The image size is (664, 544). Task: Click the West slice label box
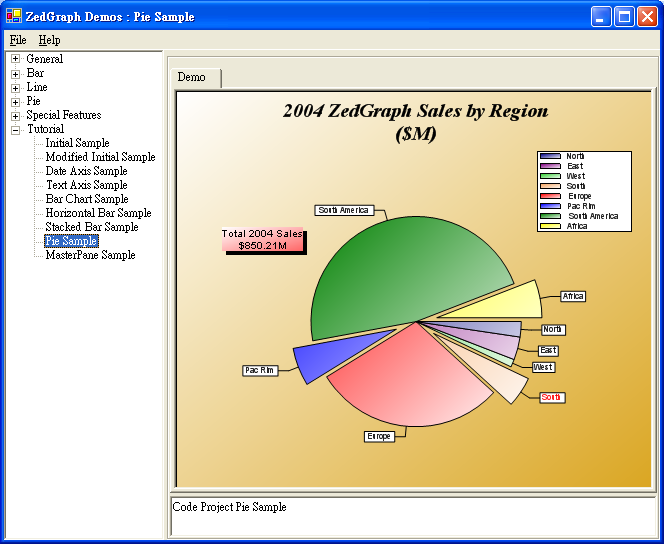(543, 367)
